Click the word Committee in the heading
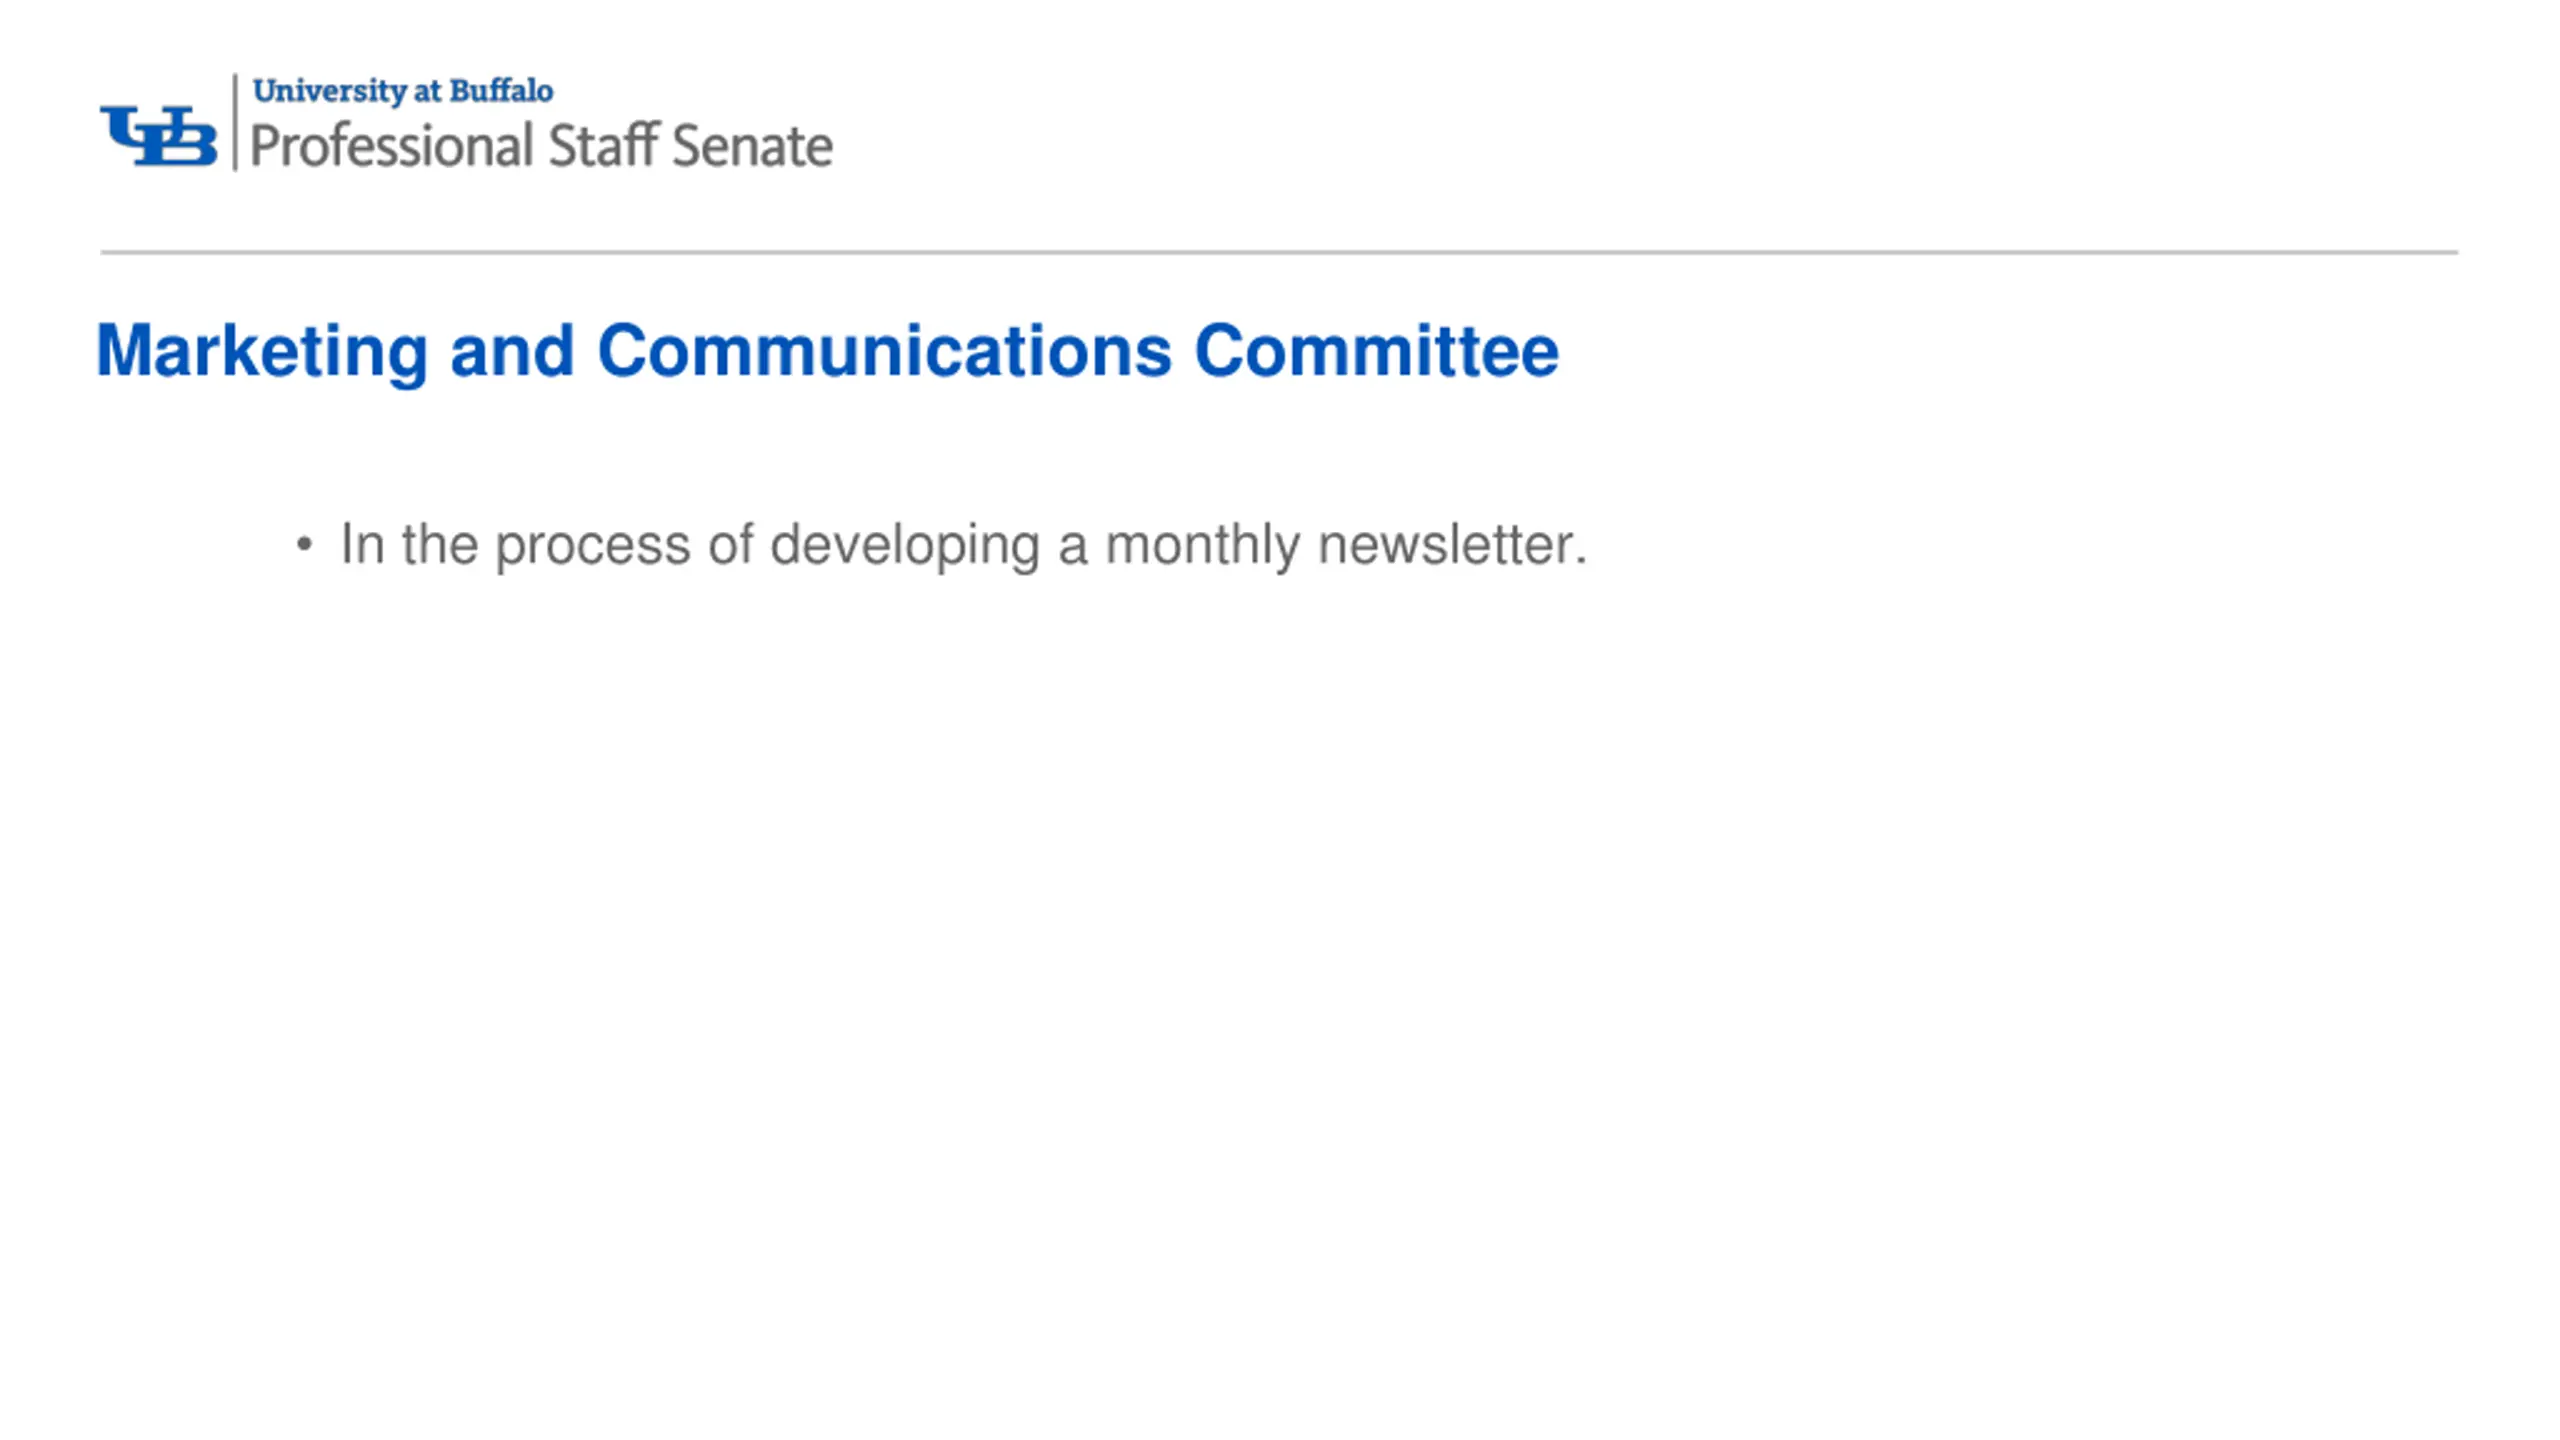This screenshot has width=2560, height=1440. tap(1376, 351)
